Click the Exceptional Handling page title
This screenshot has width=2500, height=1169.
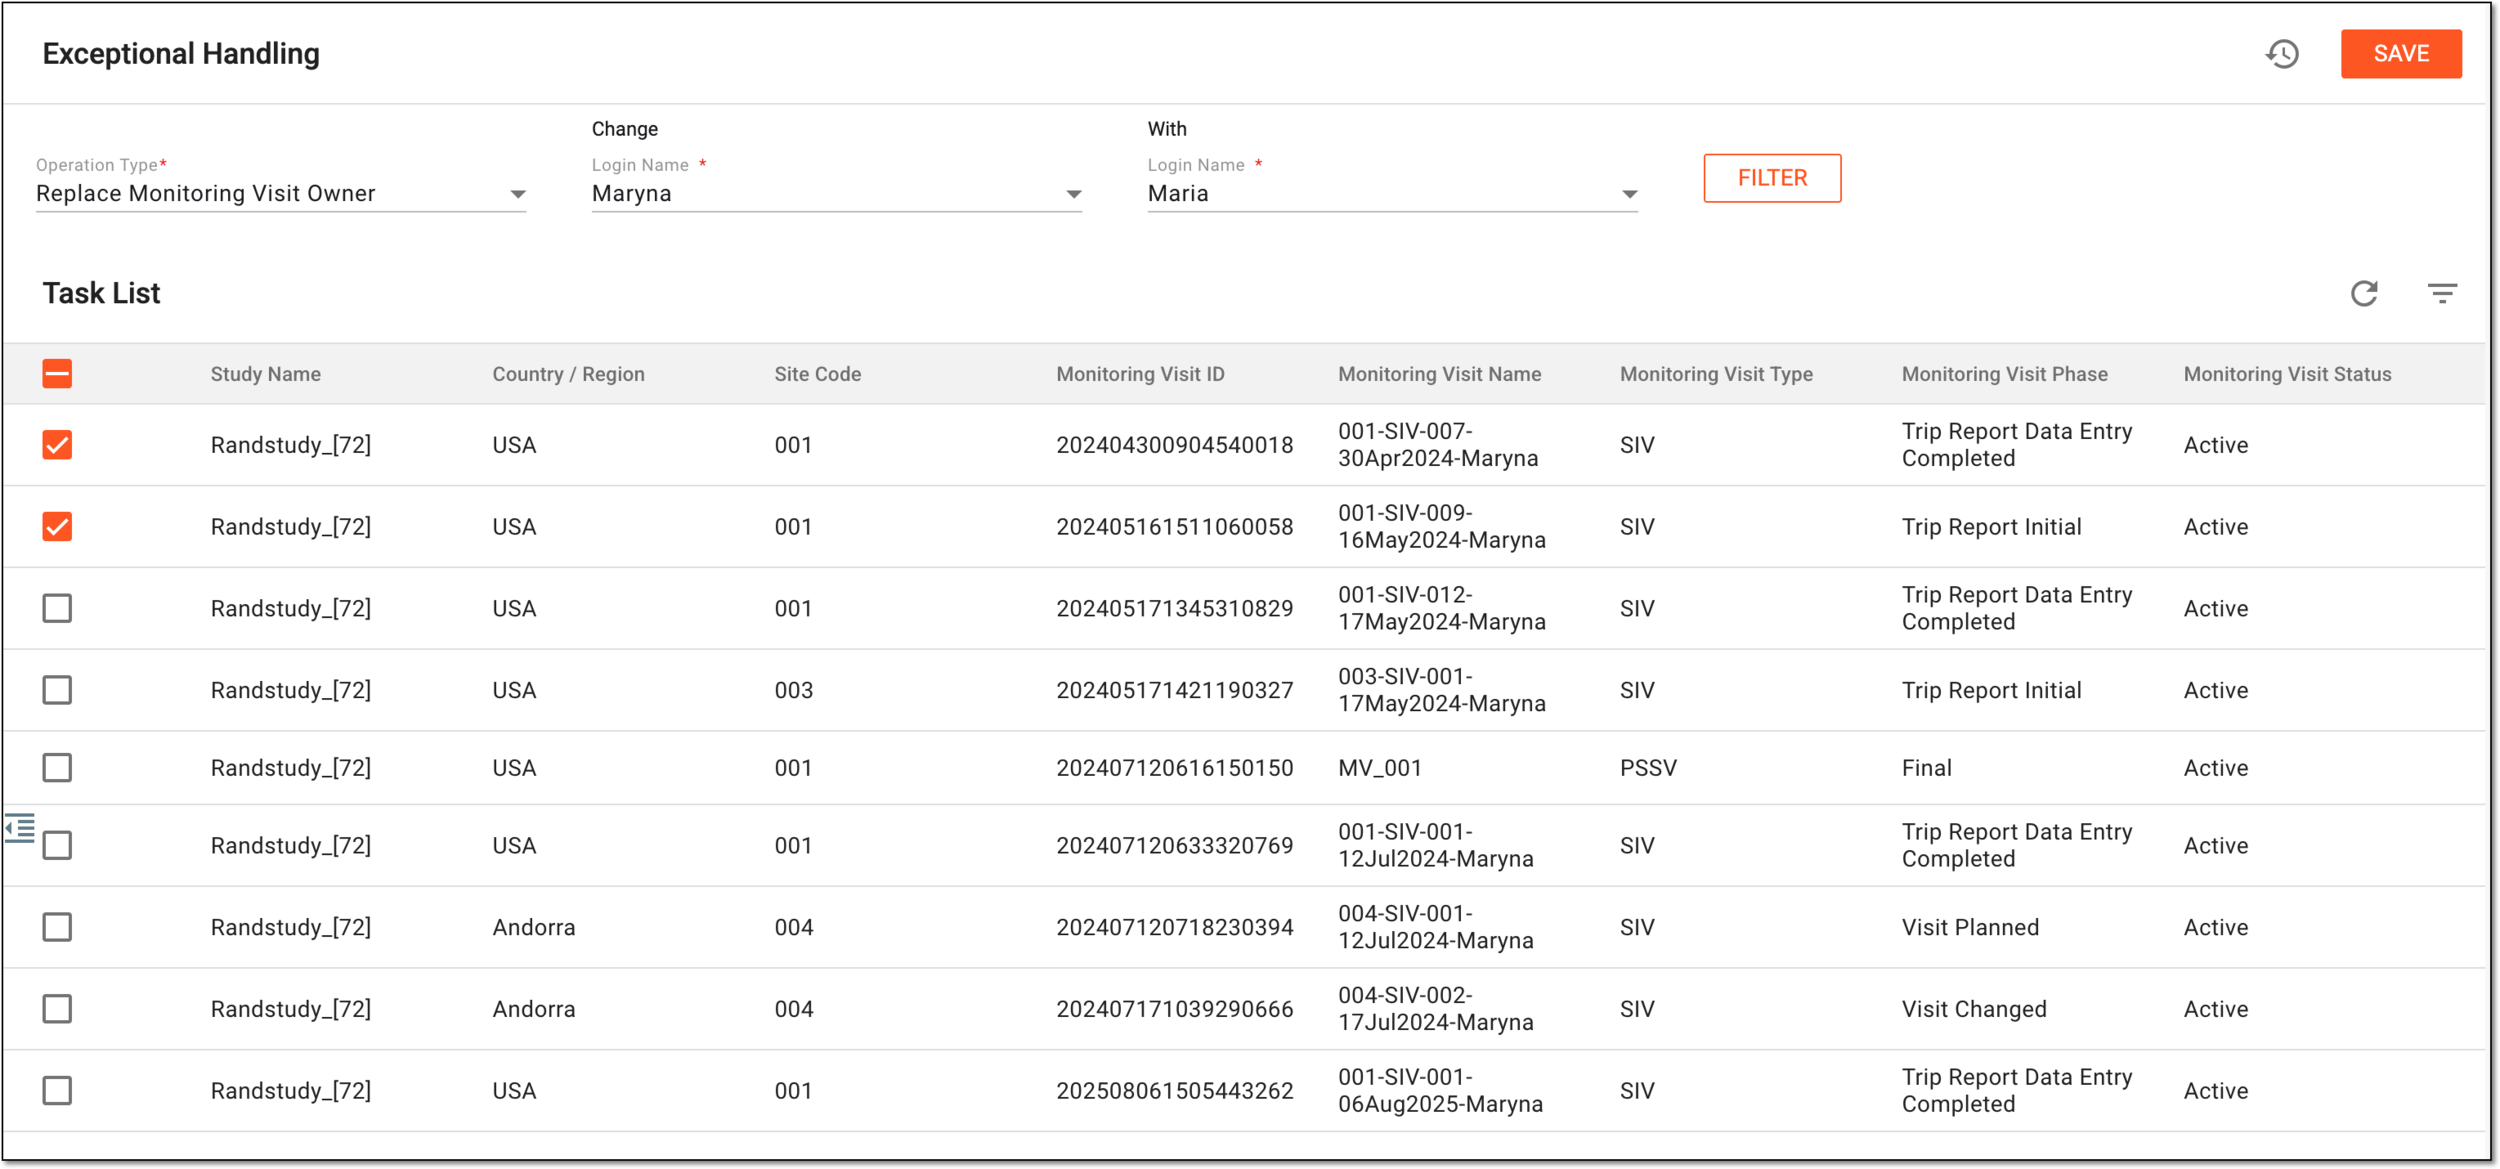coord(181,54)
